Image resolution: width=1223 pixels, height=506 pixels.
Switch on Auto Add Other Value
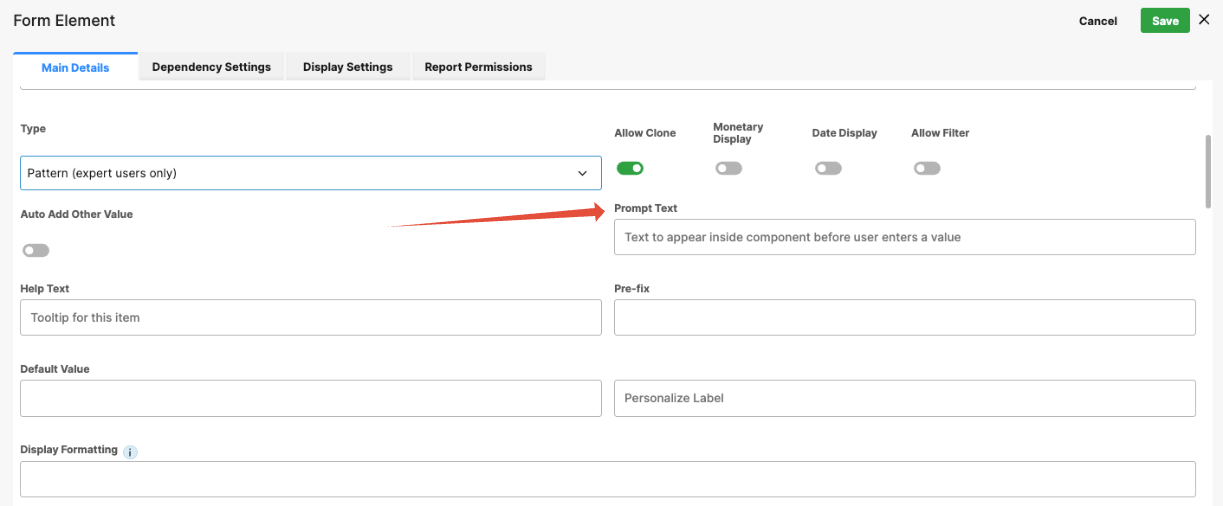point(36,250)
